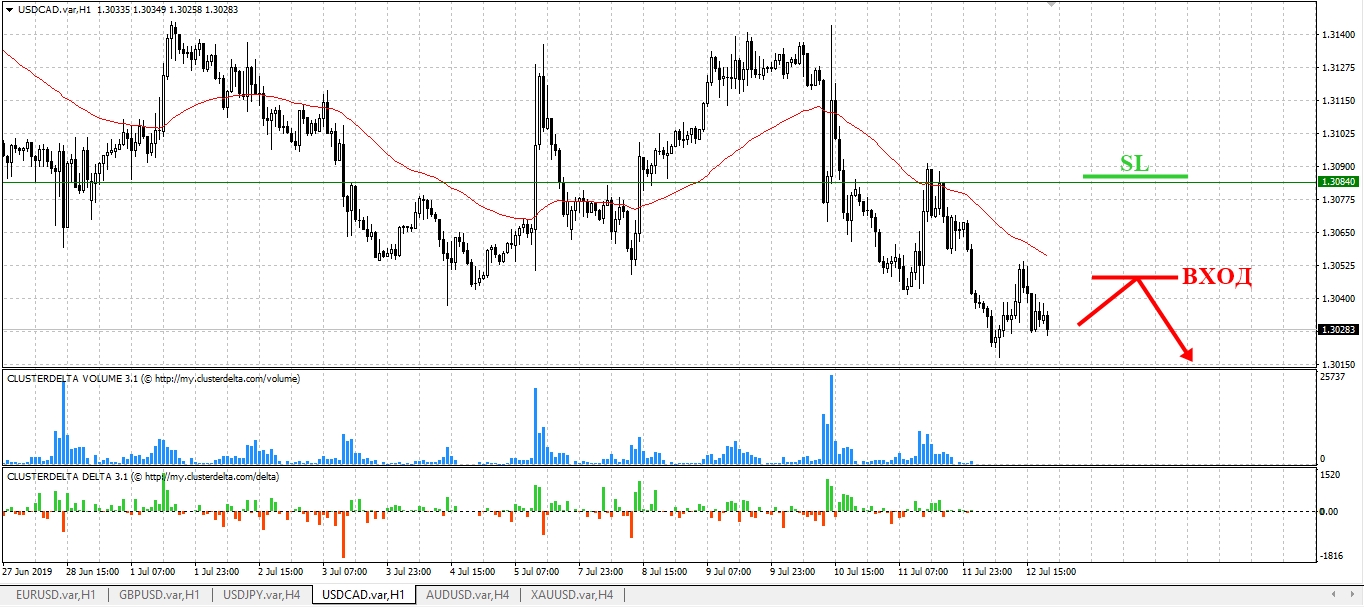Click the 1.30900 price scale value
This screenshot has height=607, width=1364.
1337,166
